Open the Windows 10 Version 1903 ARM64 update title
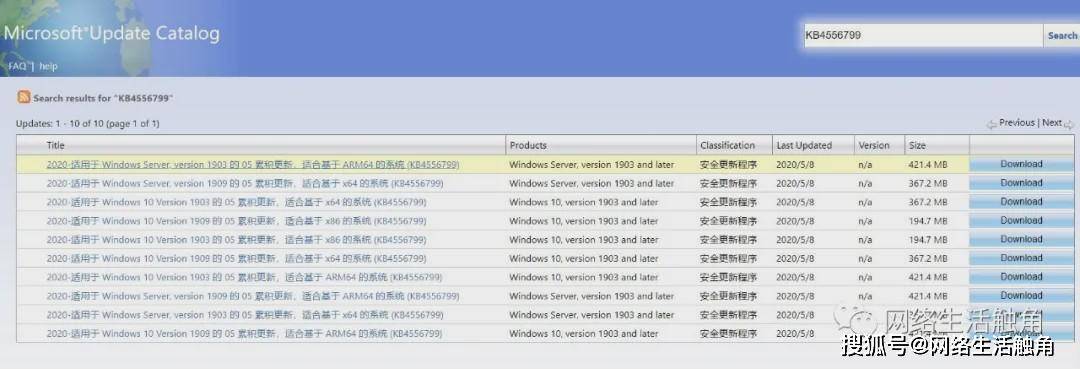The height and width of the screenshot is (369, 1080). pyautogui.click(x=245, y=277)
